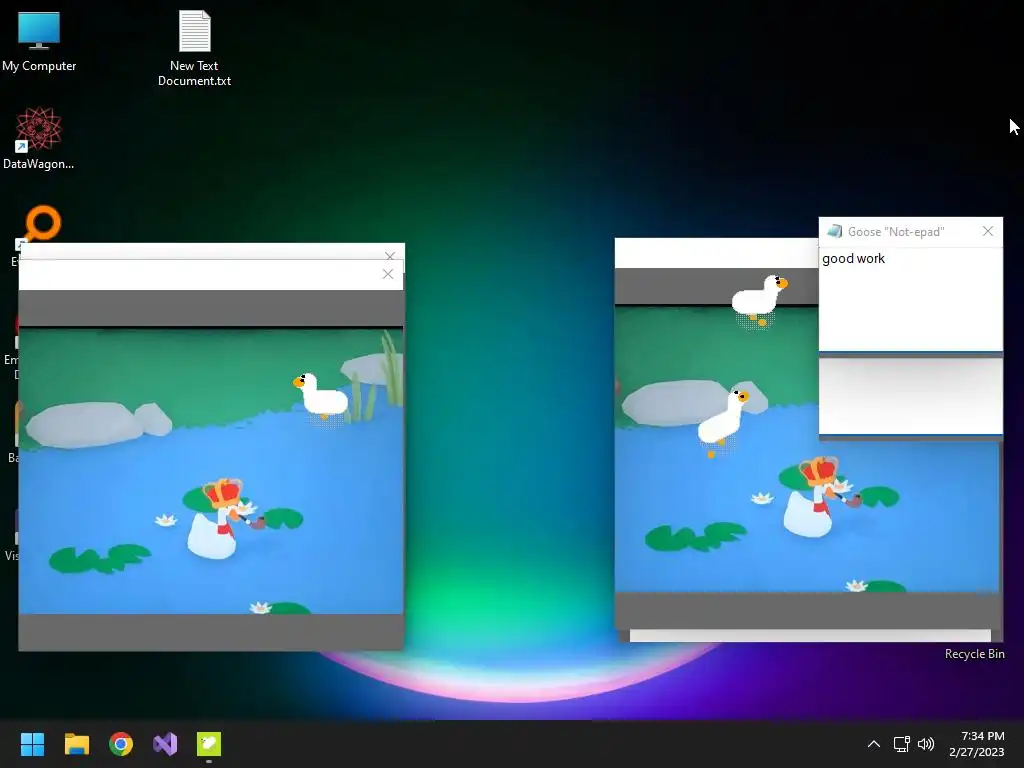Click the Not-epad window icon
The height and width of the screenshot is (768, 1024).
[835, 231]
